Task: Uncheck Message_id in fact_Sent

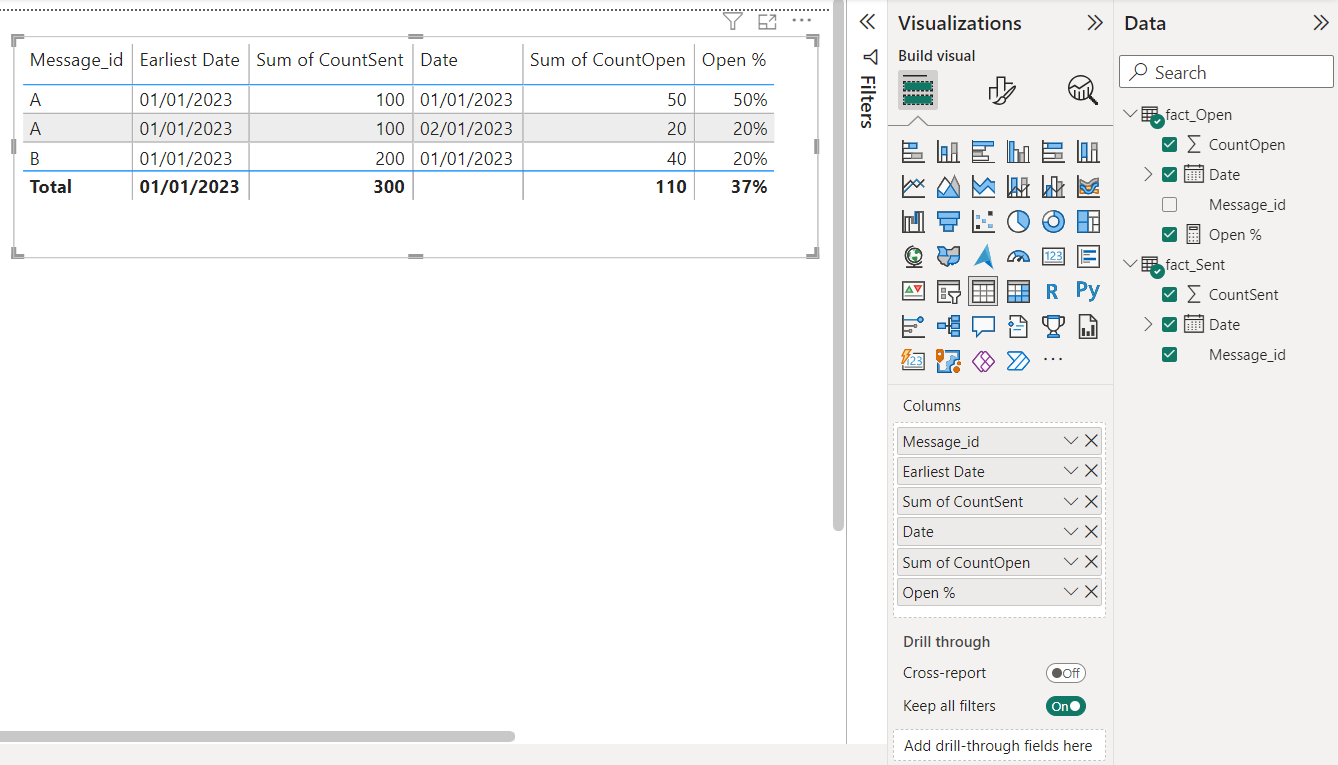Action: click(1169, 354)
